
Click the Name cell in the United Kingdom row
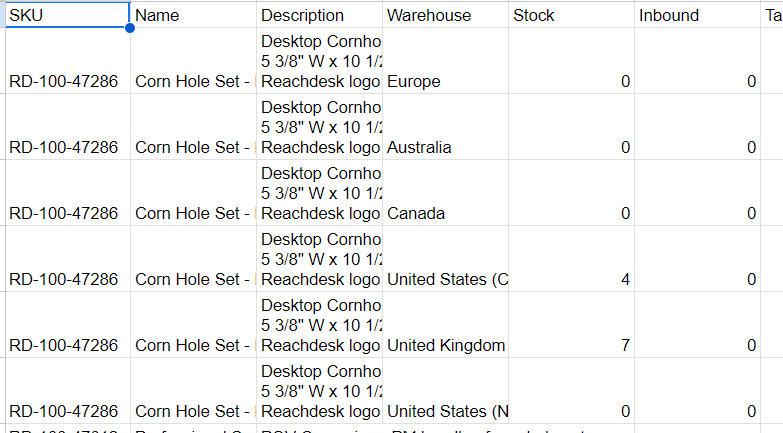pos(193,345)
